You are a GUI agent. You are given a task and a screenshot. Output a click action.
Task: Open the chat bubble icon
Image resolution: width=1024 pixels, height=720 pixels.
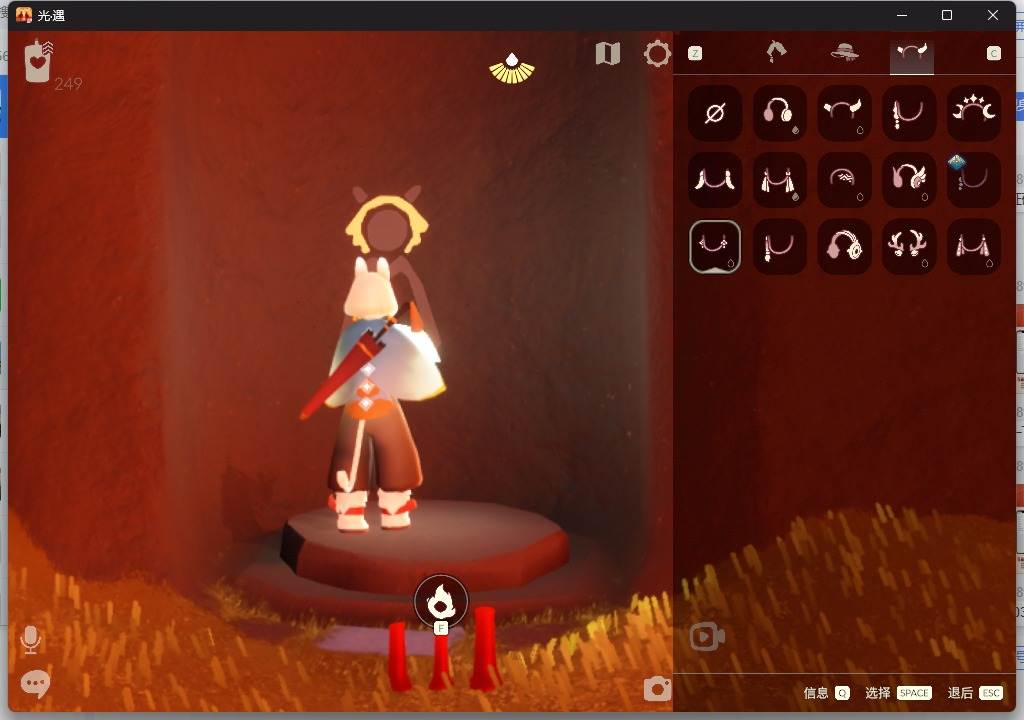pos(35,683)
